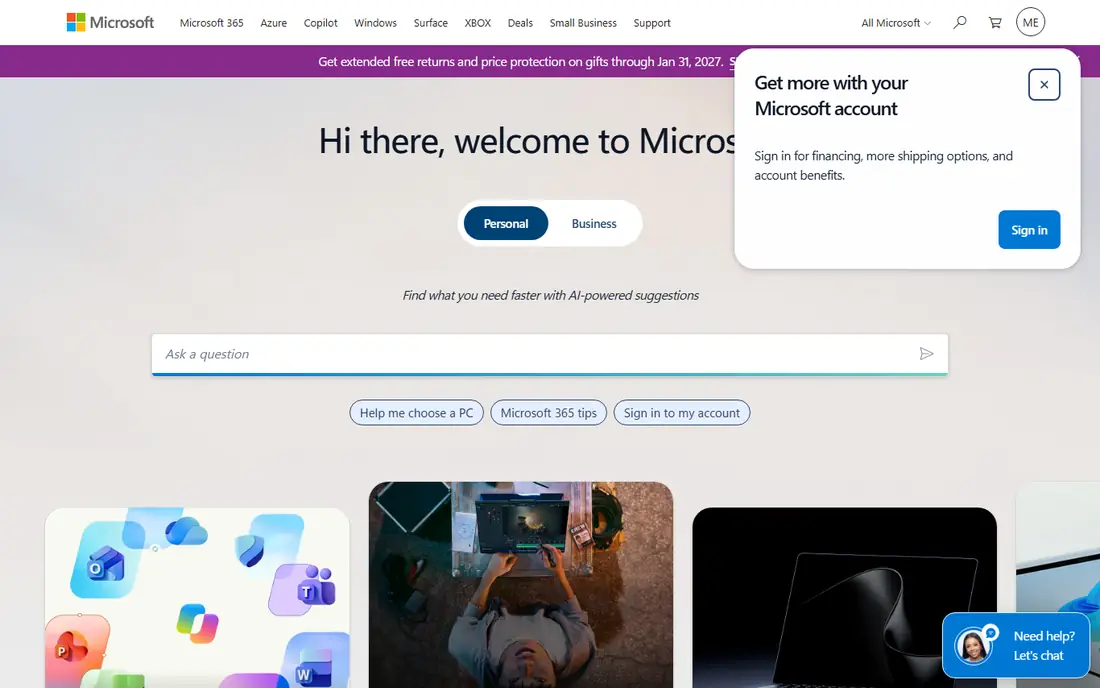Open Support navigation item
Viewport: 1100px width, 688px height.
652,23
